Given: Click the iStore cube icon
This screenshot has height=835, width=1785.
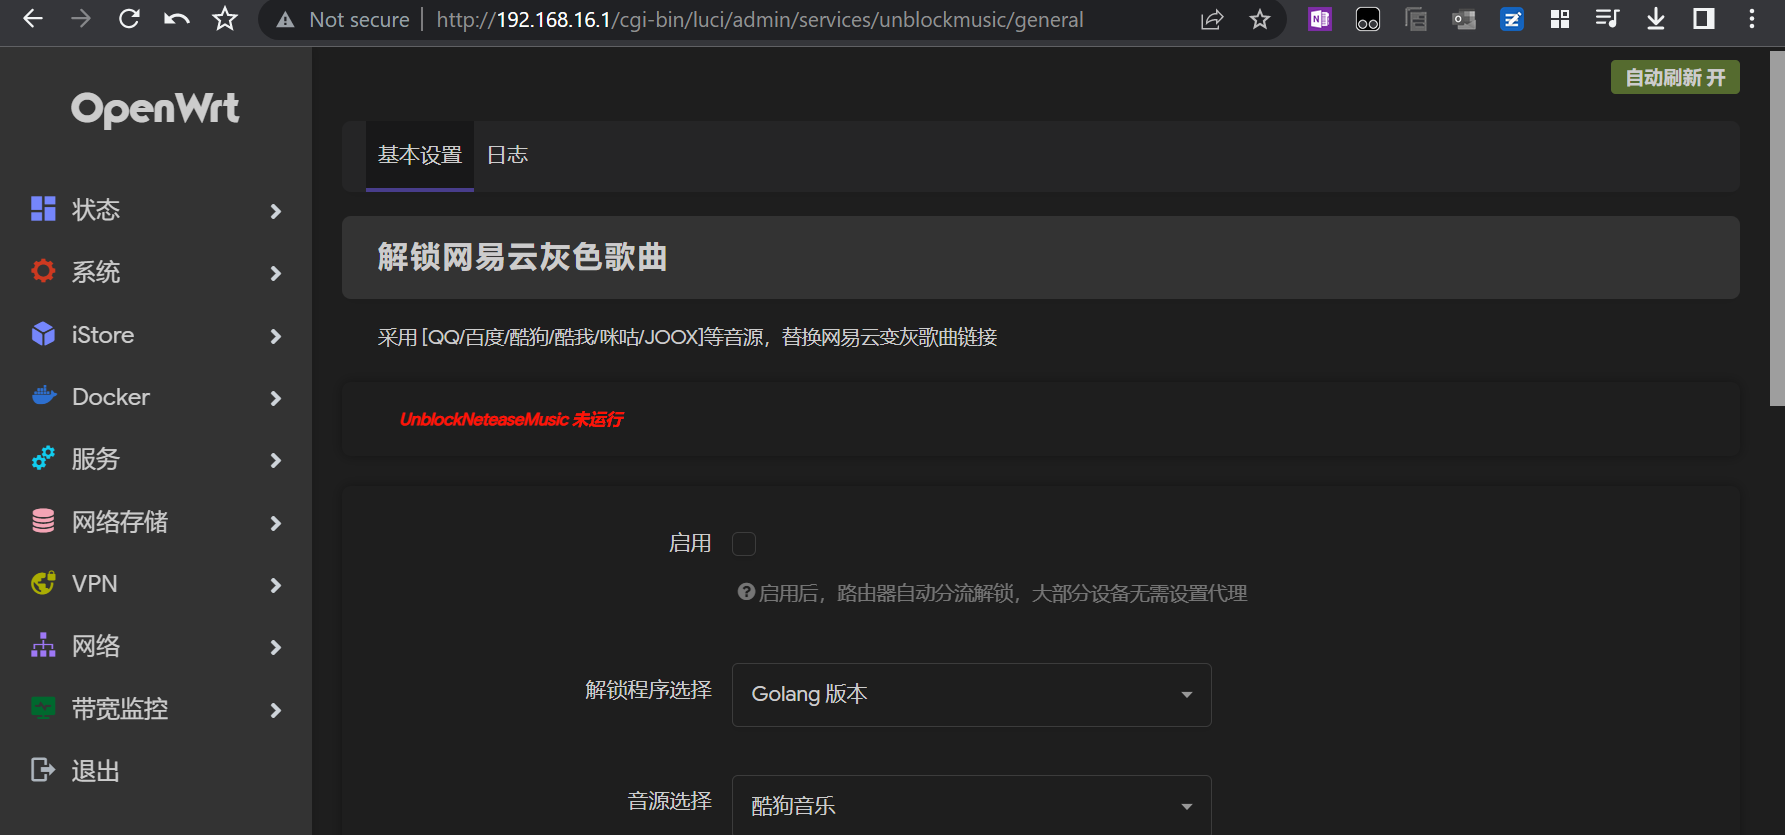Looking at the screenshot, I should 43,334.
